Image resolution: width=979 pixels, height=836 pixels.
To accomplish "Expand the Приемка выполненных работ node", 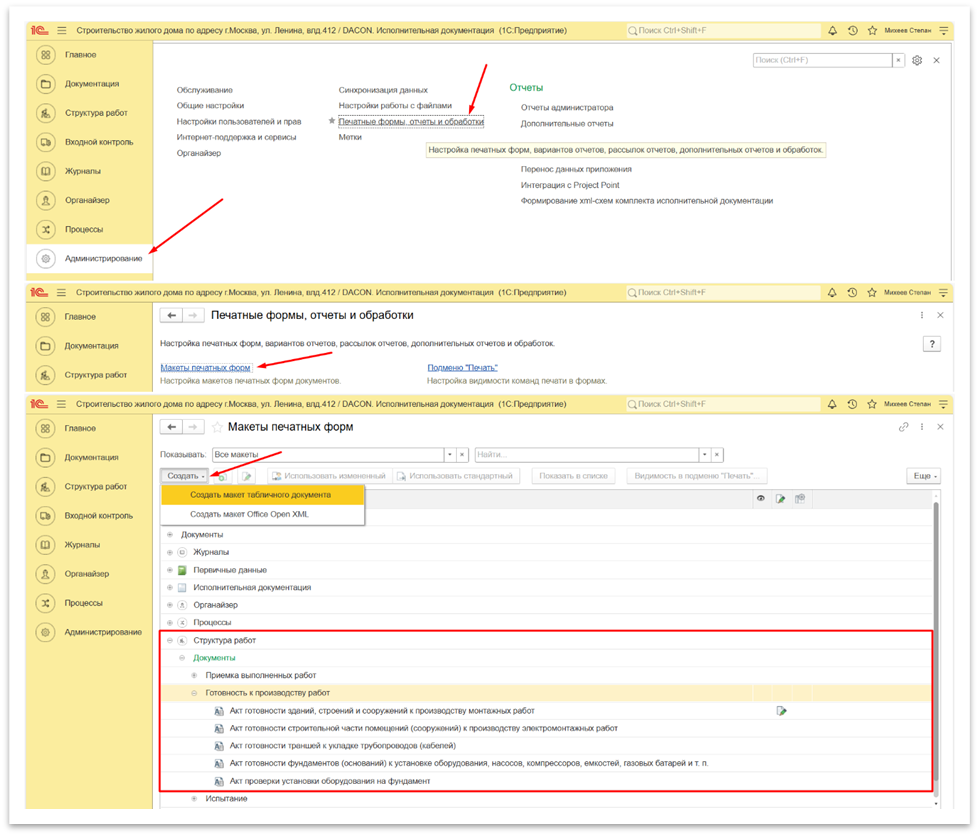I will click(195, 676).
